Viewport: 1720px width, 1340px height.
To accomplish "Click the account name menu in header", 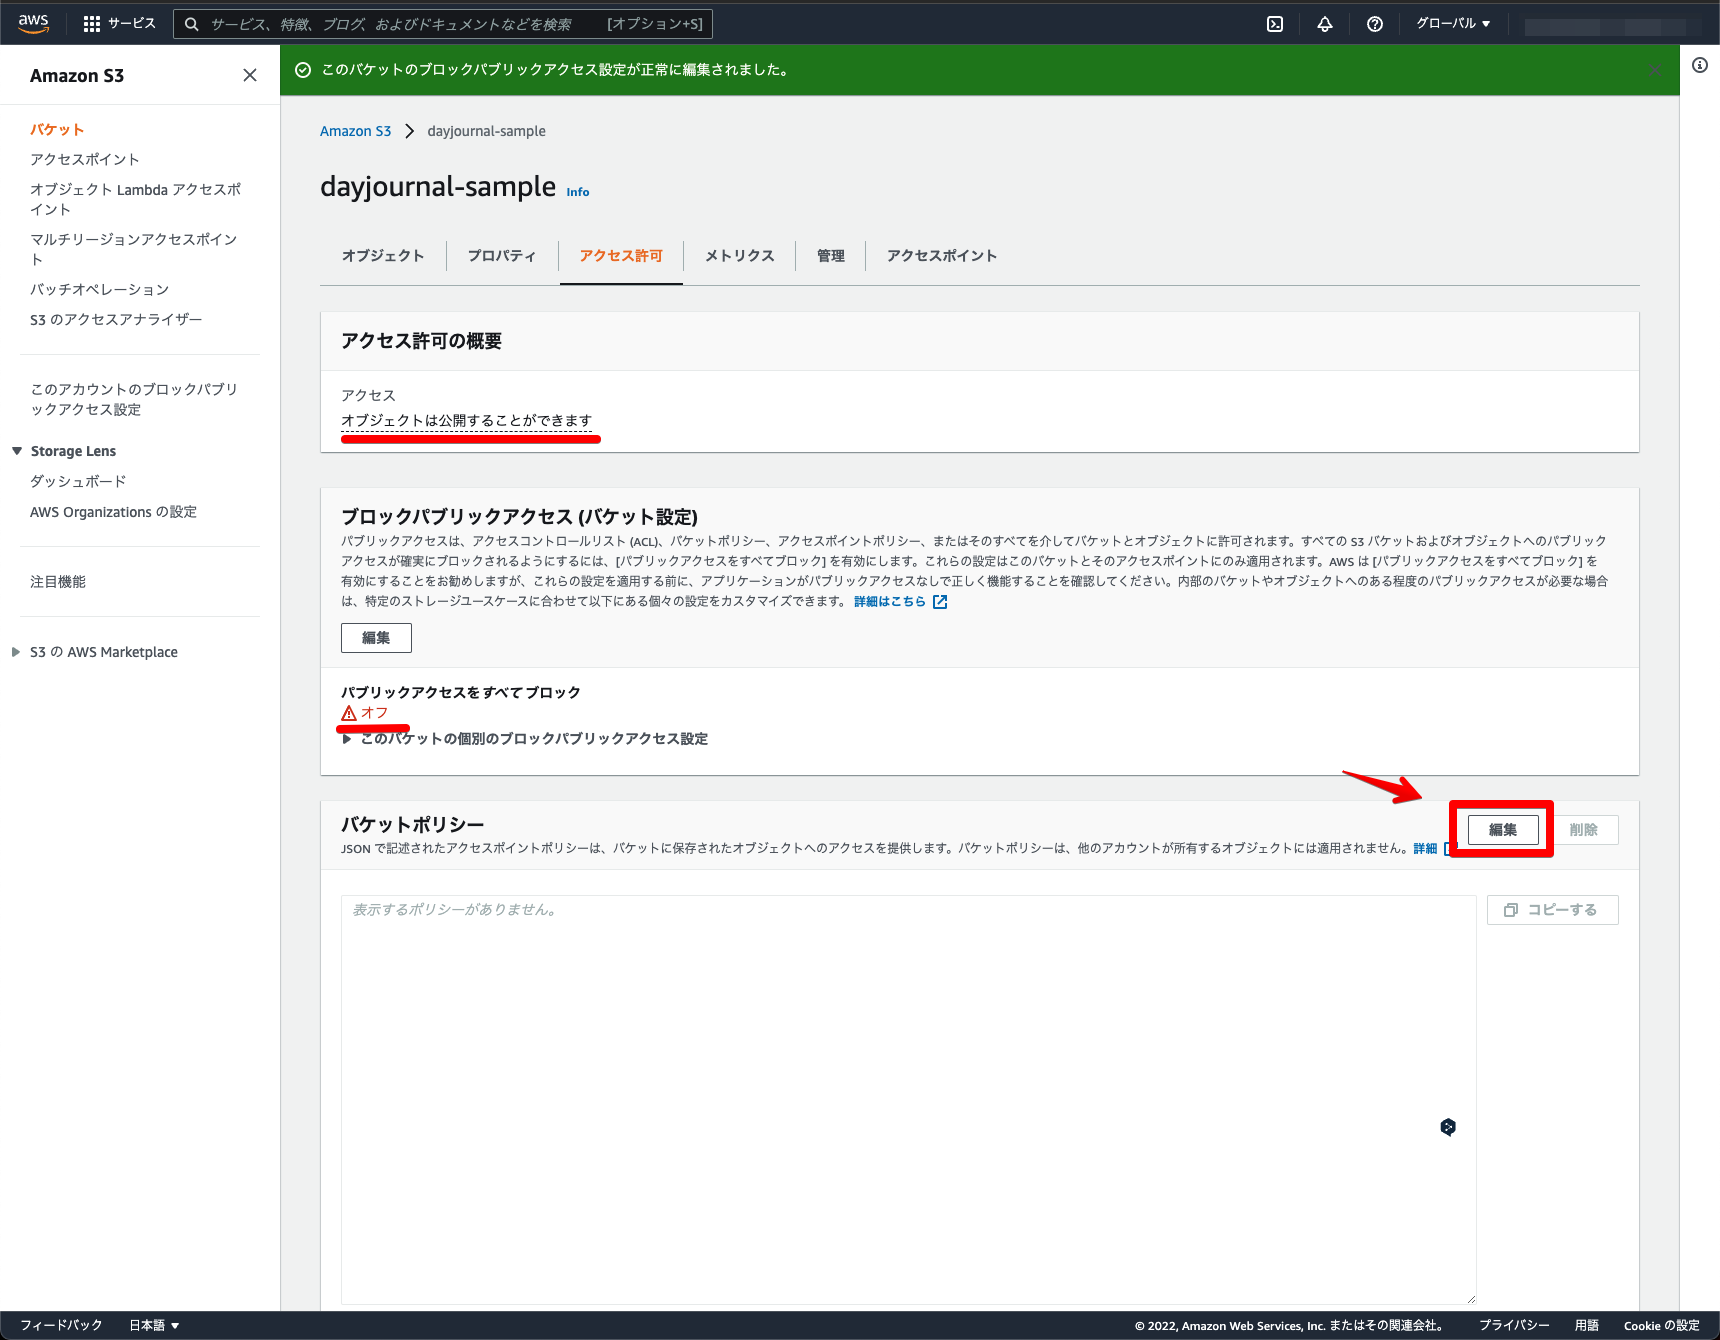I will [1612, 26].
